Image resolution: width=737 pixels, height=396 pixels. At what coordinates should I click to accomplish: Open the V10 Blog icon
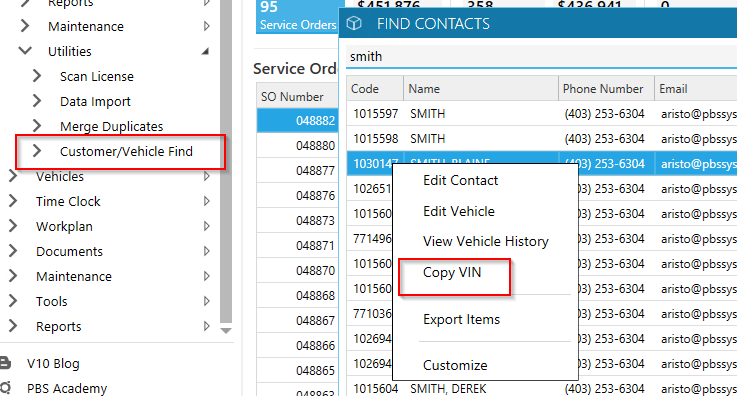(5, 363)
